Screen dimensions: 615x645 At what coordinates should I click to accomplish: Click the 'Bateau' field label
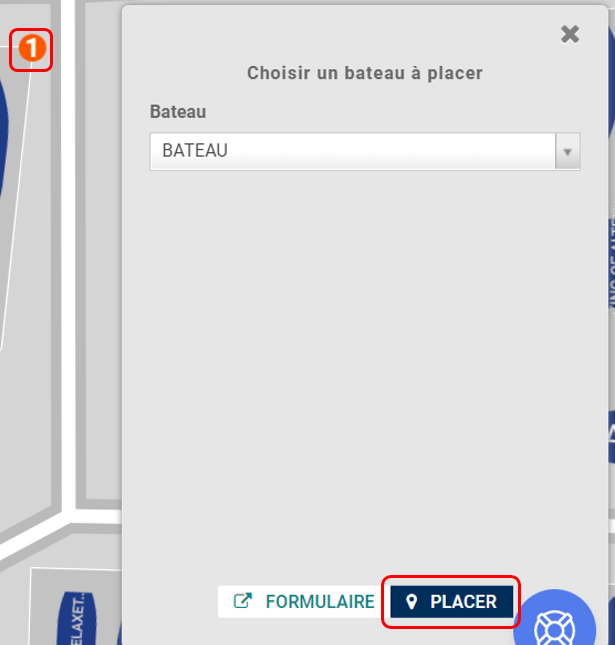coord(178,112)
